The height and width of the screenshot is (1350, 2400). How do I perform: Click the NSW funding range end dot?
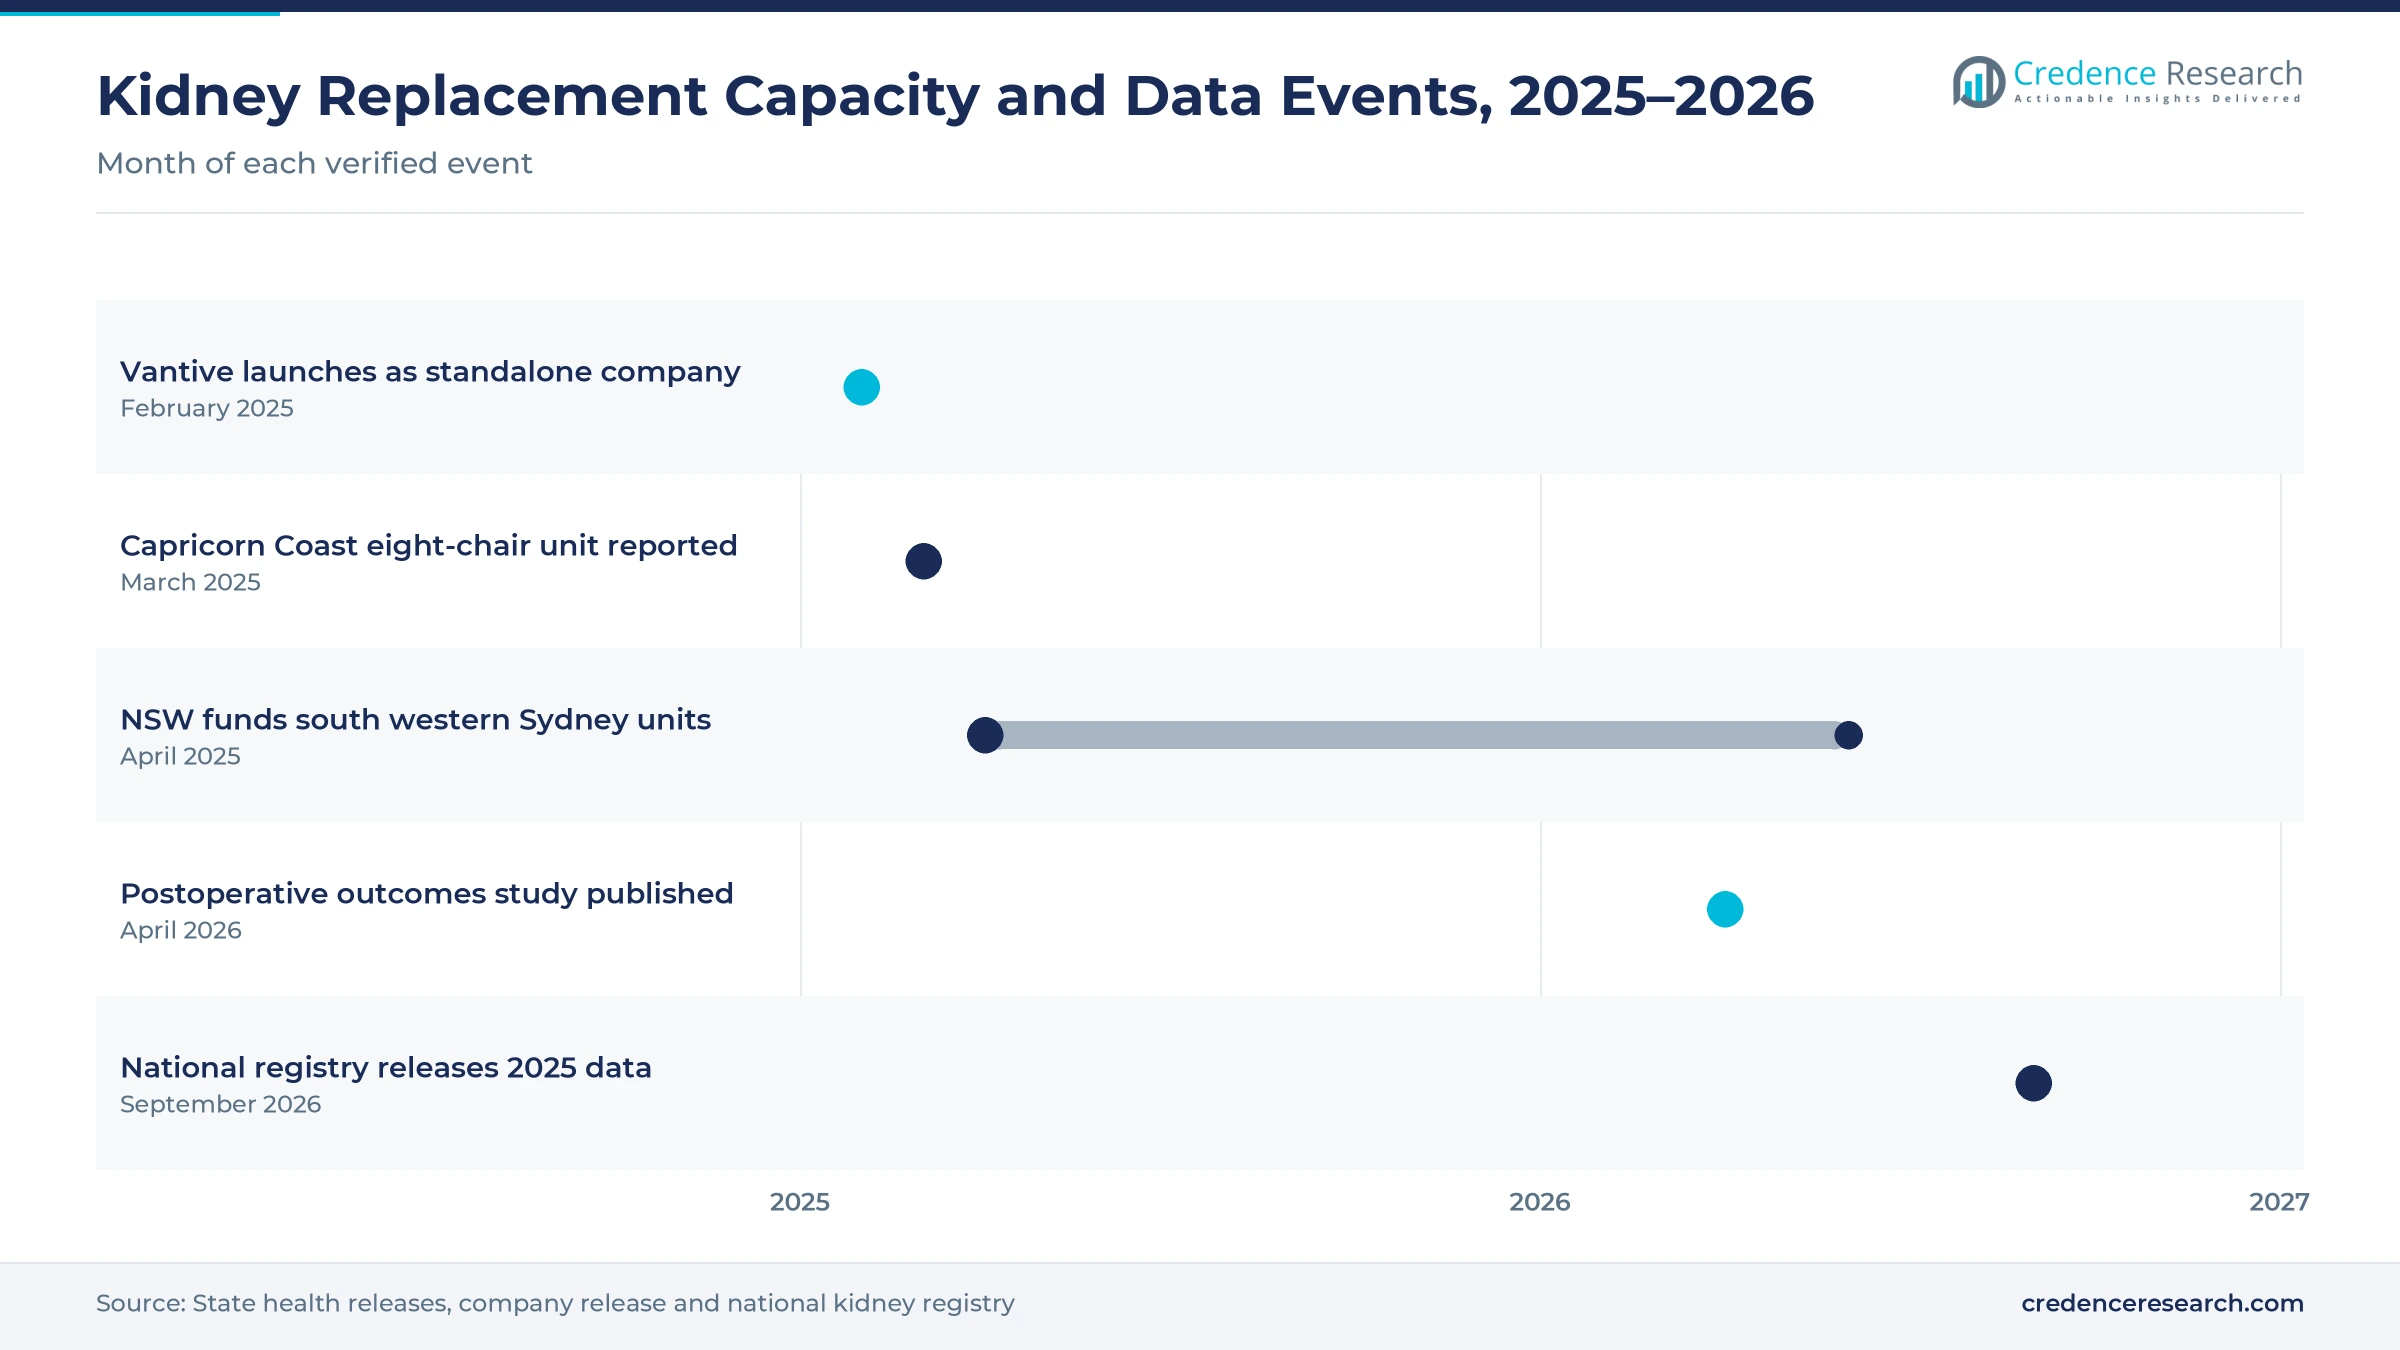click(1848, 735)
